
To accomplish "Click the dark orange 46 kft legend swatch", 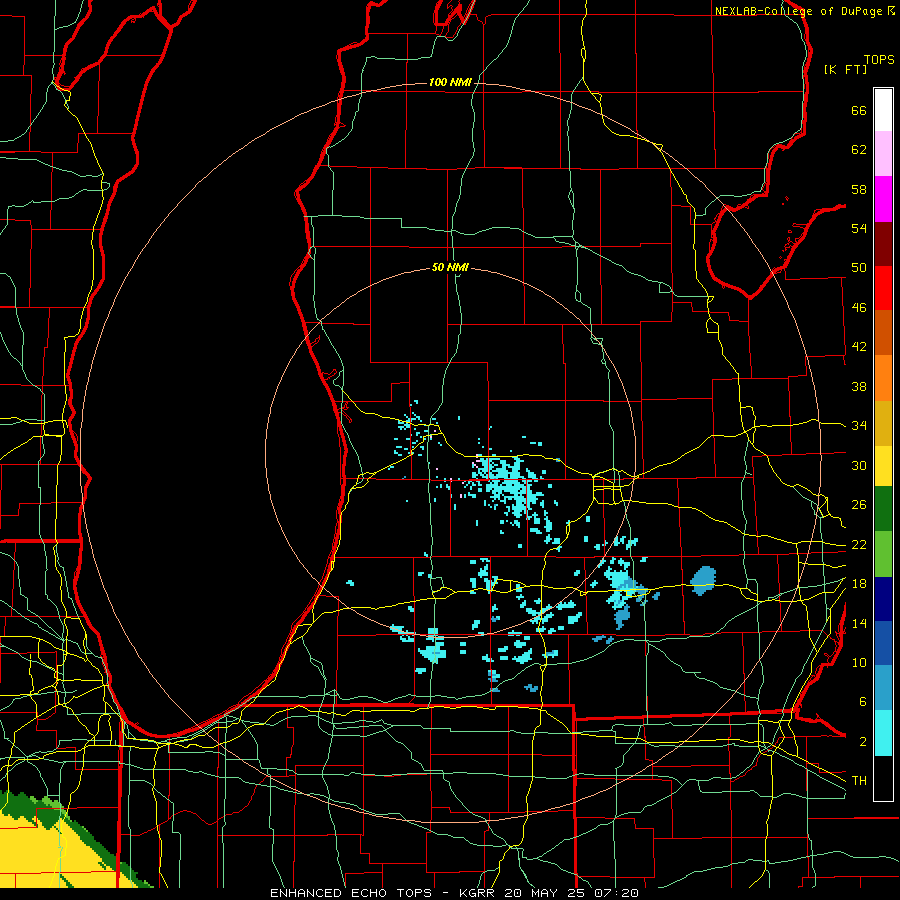I will (883, 333).
